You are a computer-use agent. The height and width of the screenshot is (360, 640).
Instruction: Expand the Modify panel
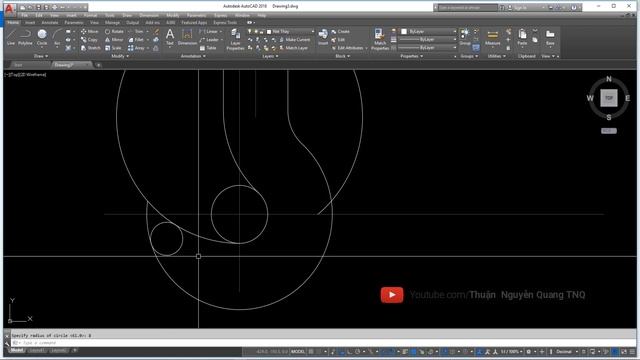tap(120, 56)
